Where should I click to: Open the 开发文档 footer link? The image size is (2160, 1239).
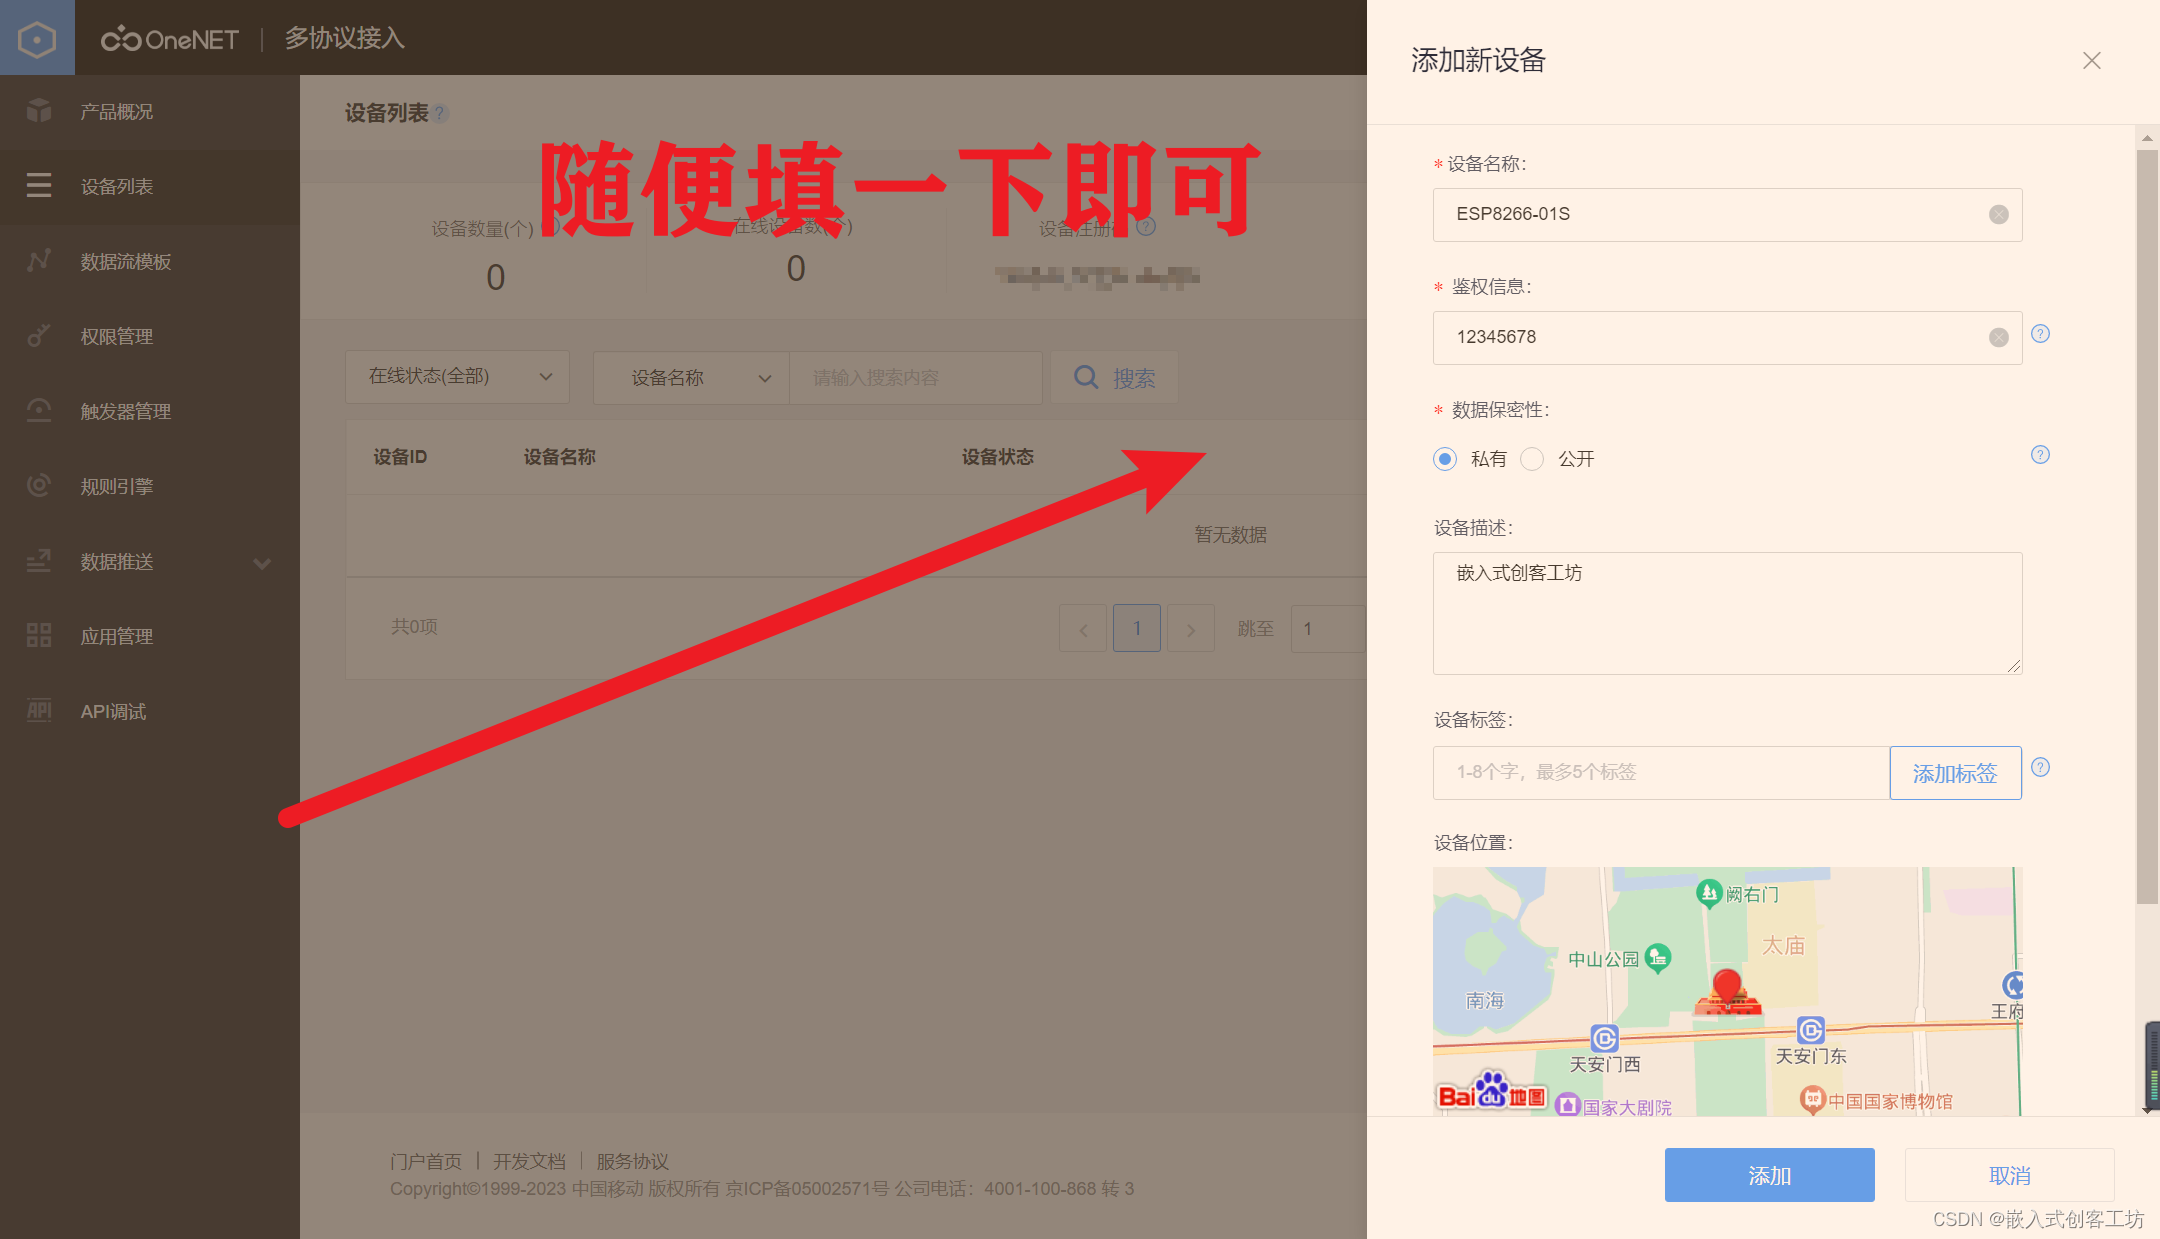click(530, 1161)
